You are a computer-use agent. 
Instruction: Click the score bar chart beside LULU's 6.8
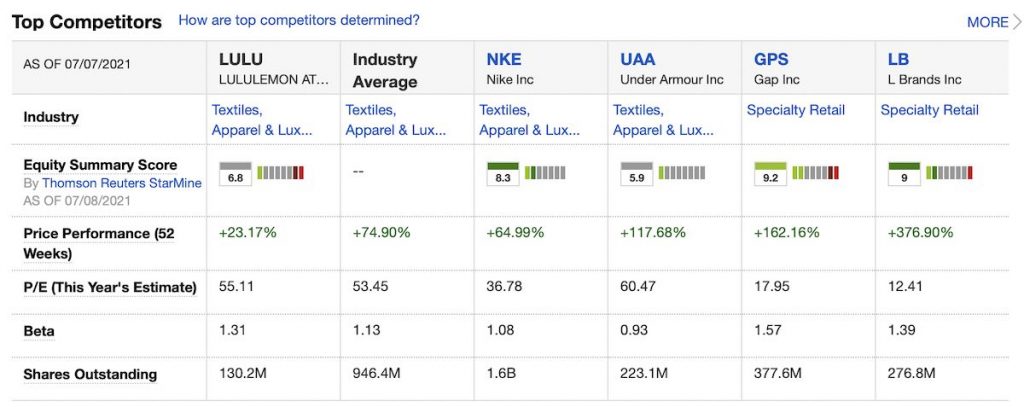click(280, 173)
